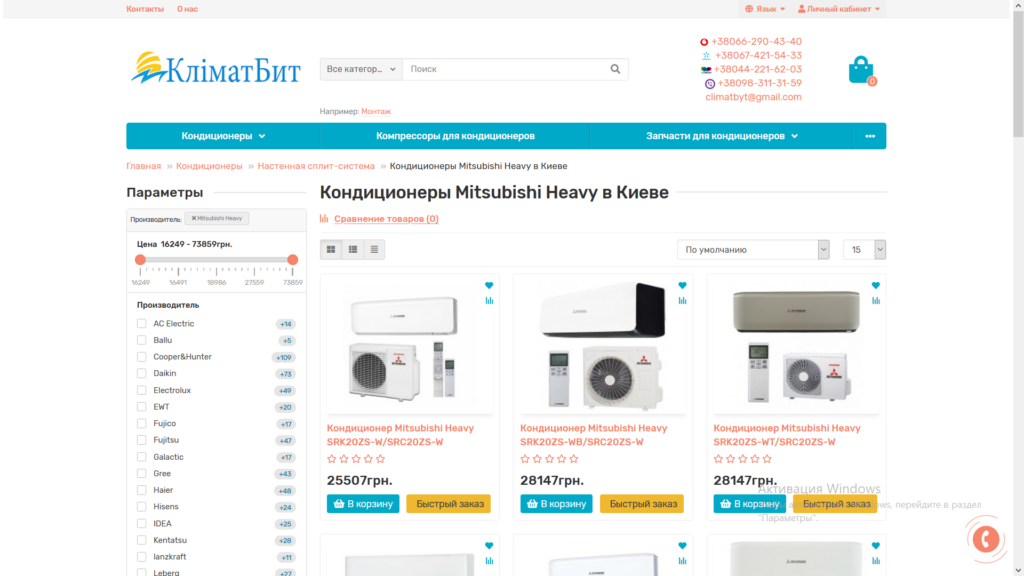
Task: Switch to compact list view icon
Action: pyautogui.click(x=374, y=249)
